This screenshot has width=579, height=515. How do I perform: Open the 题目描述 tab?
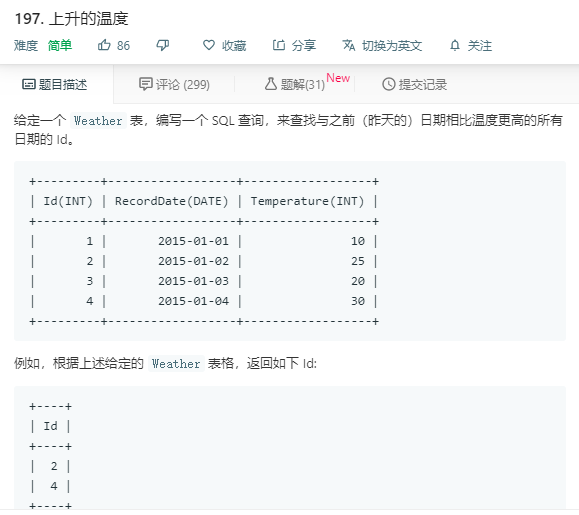(x=55, y=85)
